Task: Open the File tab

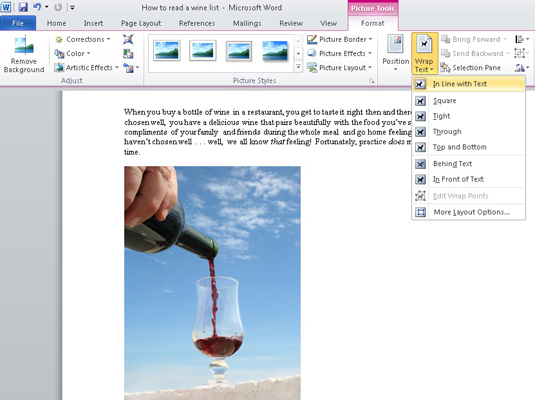Action: tap(18, 23)
